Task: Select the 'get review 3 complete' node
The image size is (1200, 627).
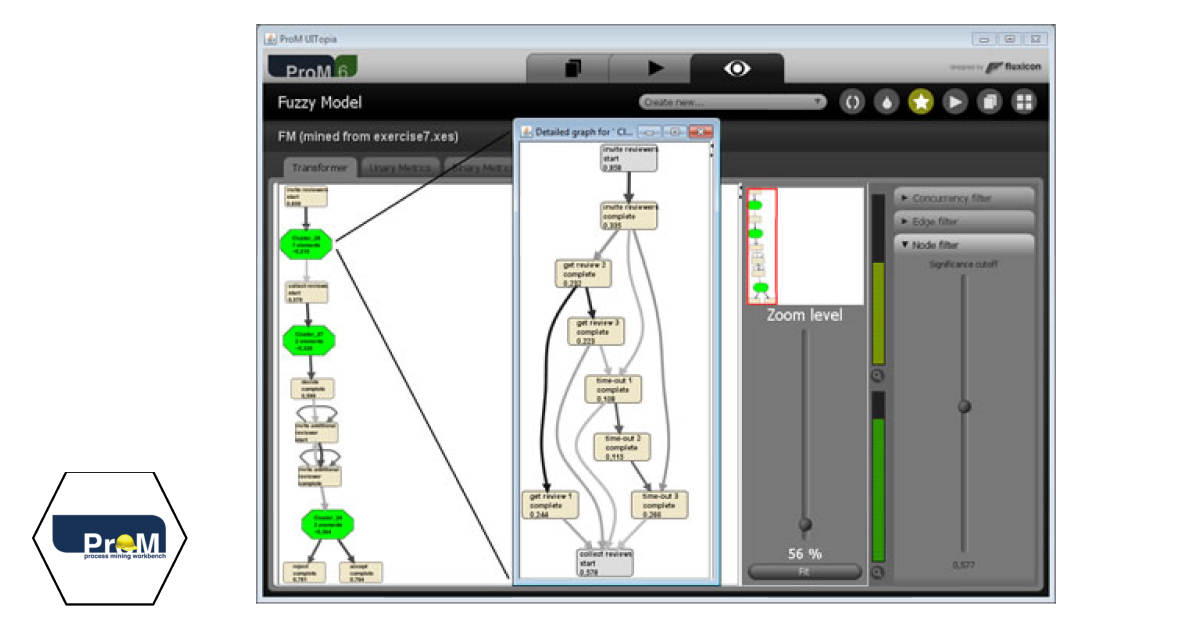Action: (597, 331)
